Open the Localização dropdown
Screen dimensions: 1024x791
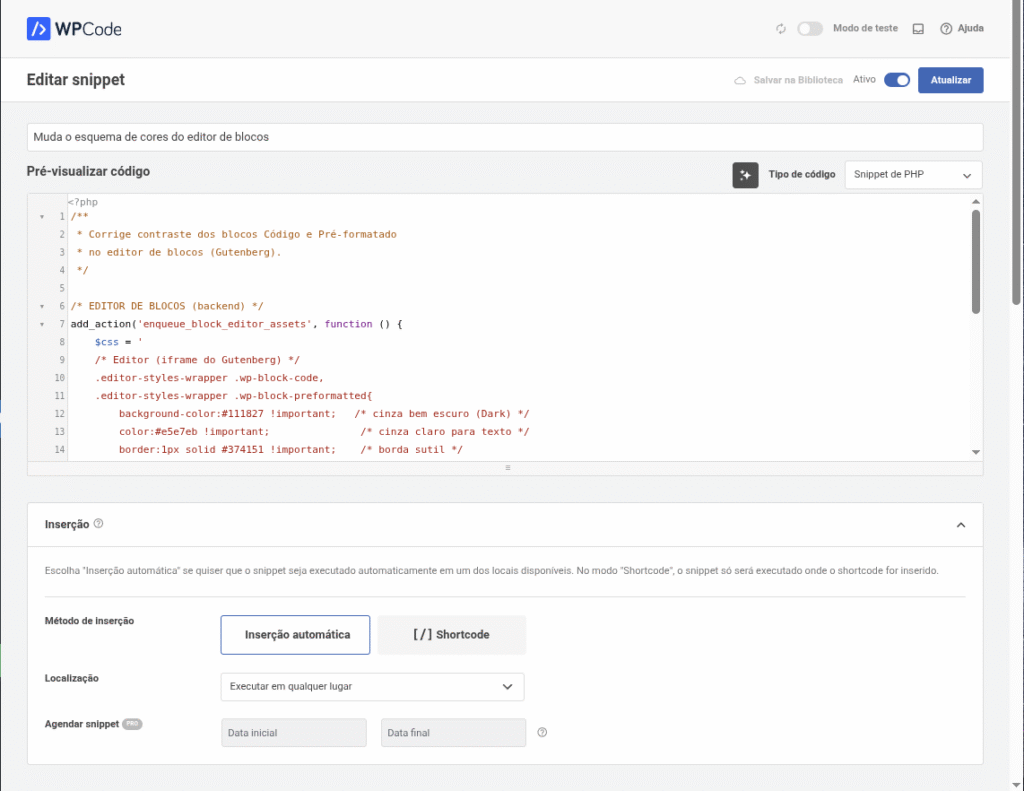point(372,687)
